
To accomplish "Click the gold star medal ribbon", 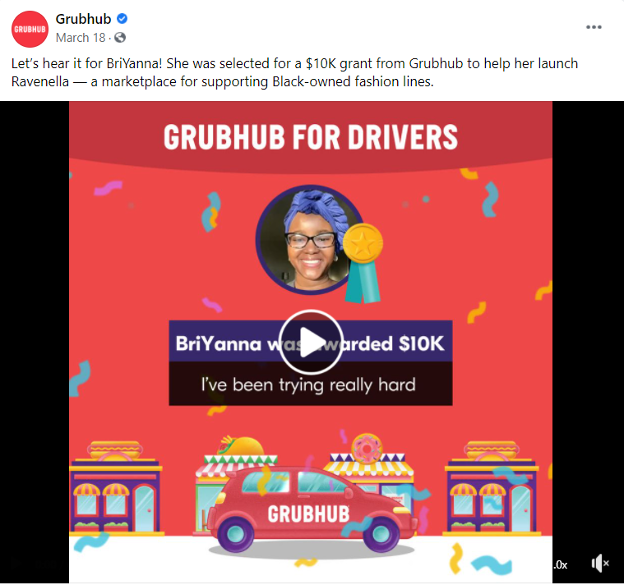I will pos(363,263).
